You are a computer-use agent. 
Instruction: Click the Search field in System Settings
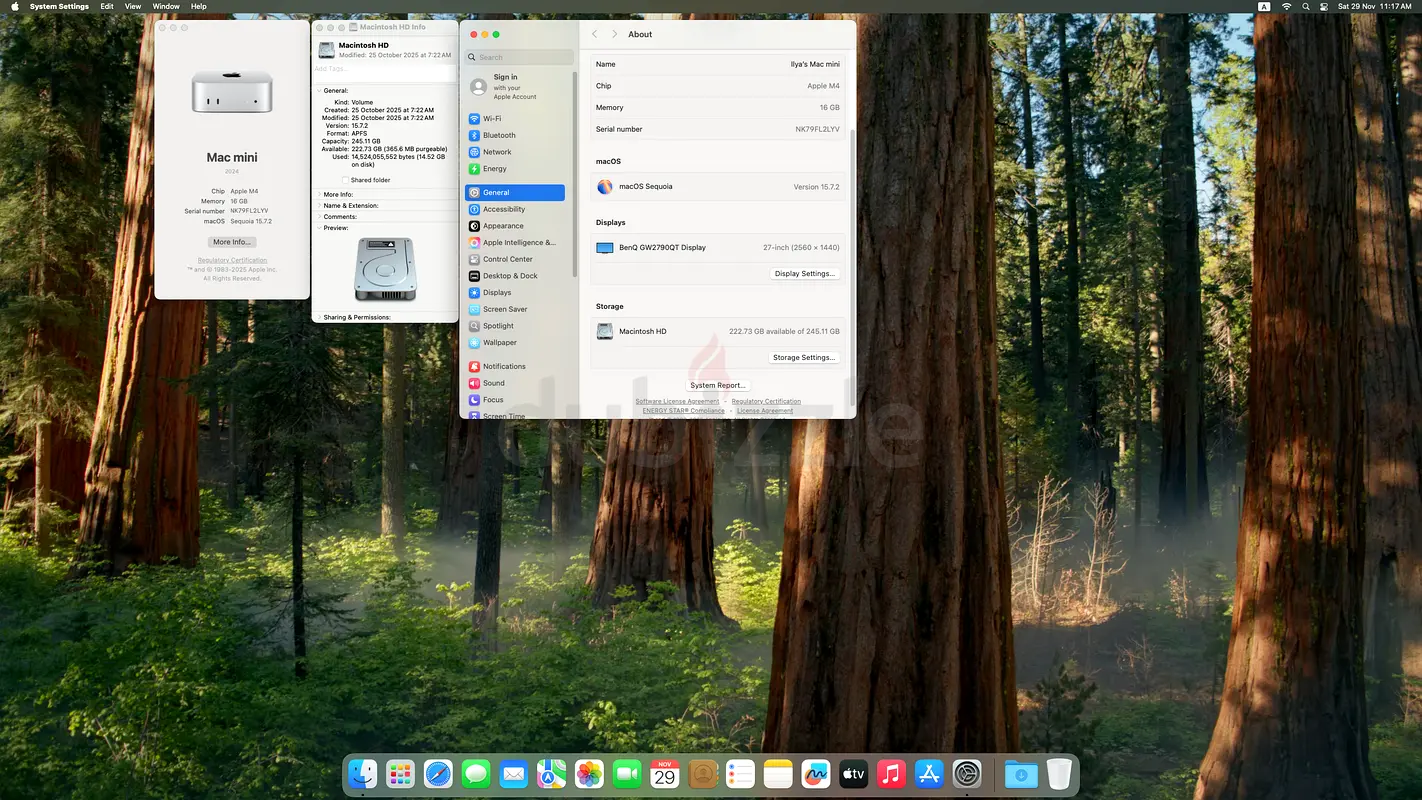520,57
